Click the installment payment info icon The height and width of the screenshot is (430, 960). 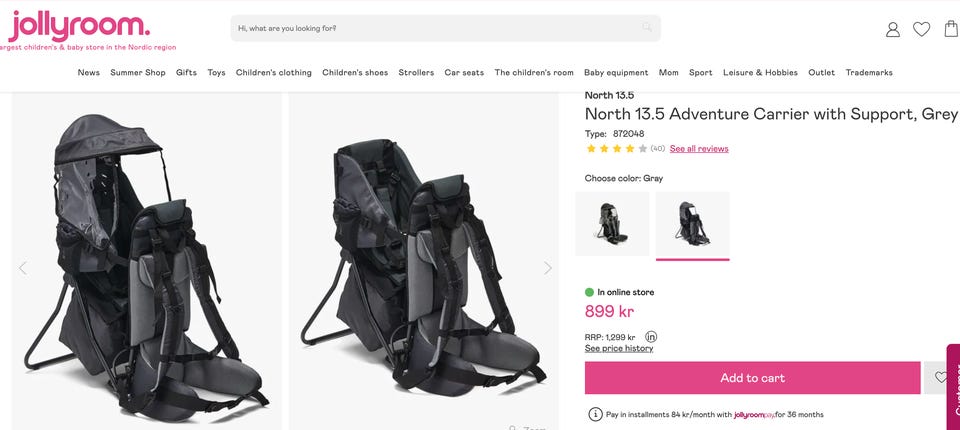point(595,414)
